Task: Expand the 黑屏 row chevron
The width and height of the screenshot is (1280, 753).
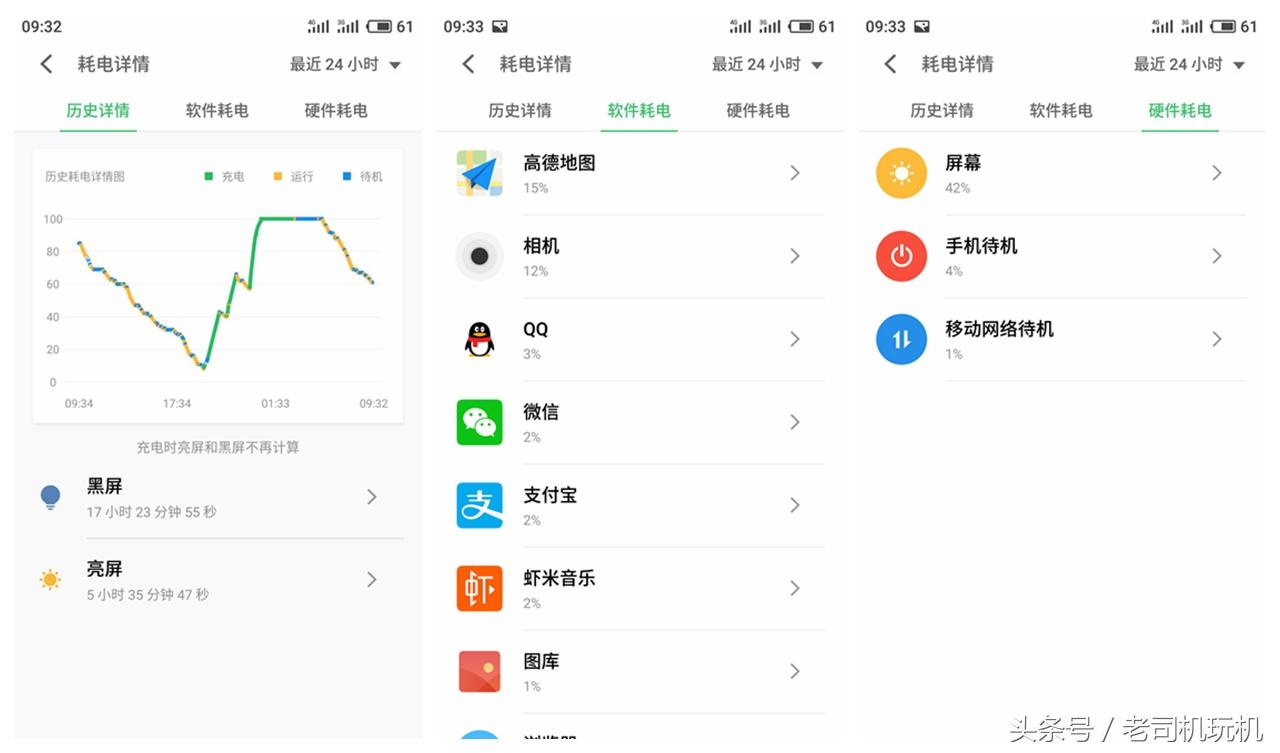Action: (372, 497)
